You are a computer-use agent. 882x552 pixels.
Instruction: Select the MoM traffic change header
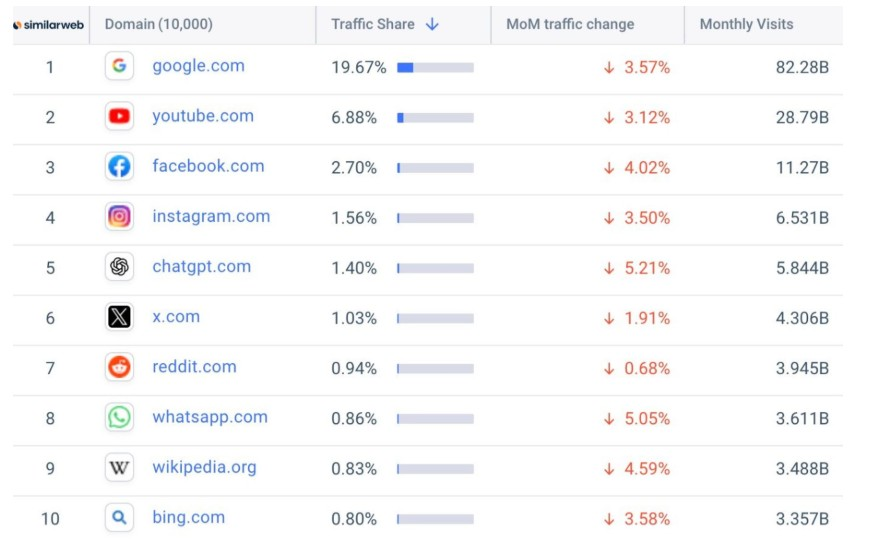(570, 24)
